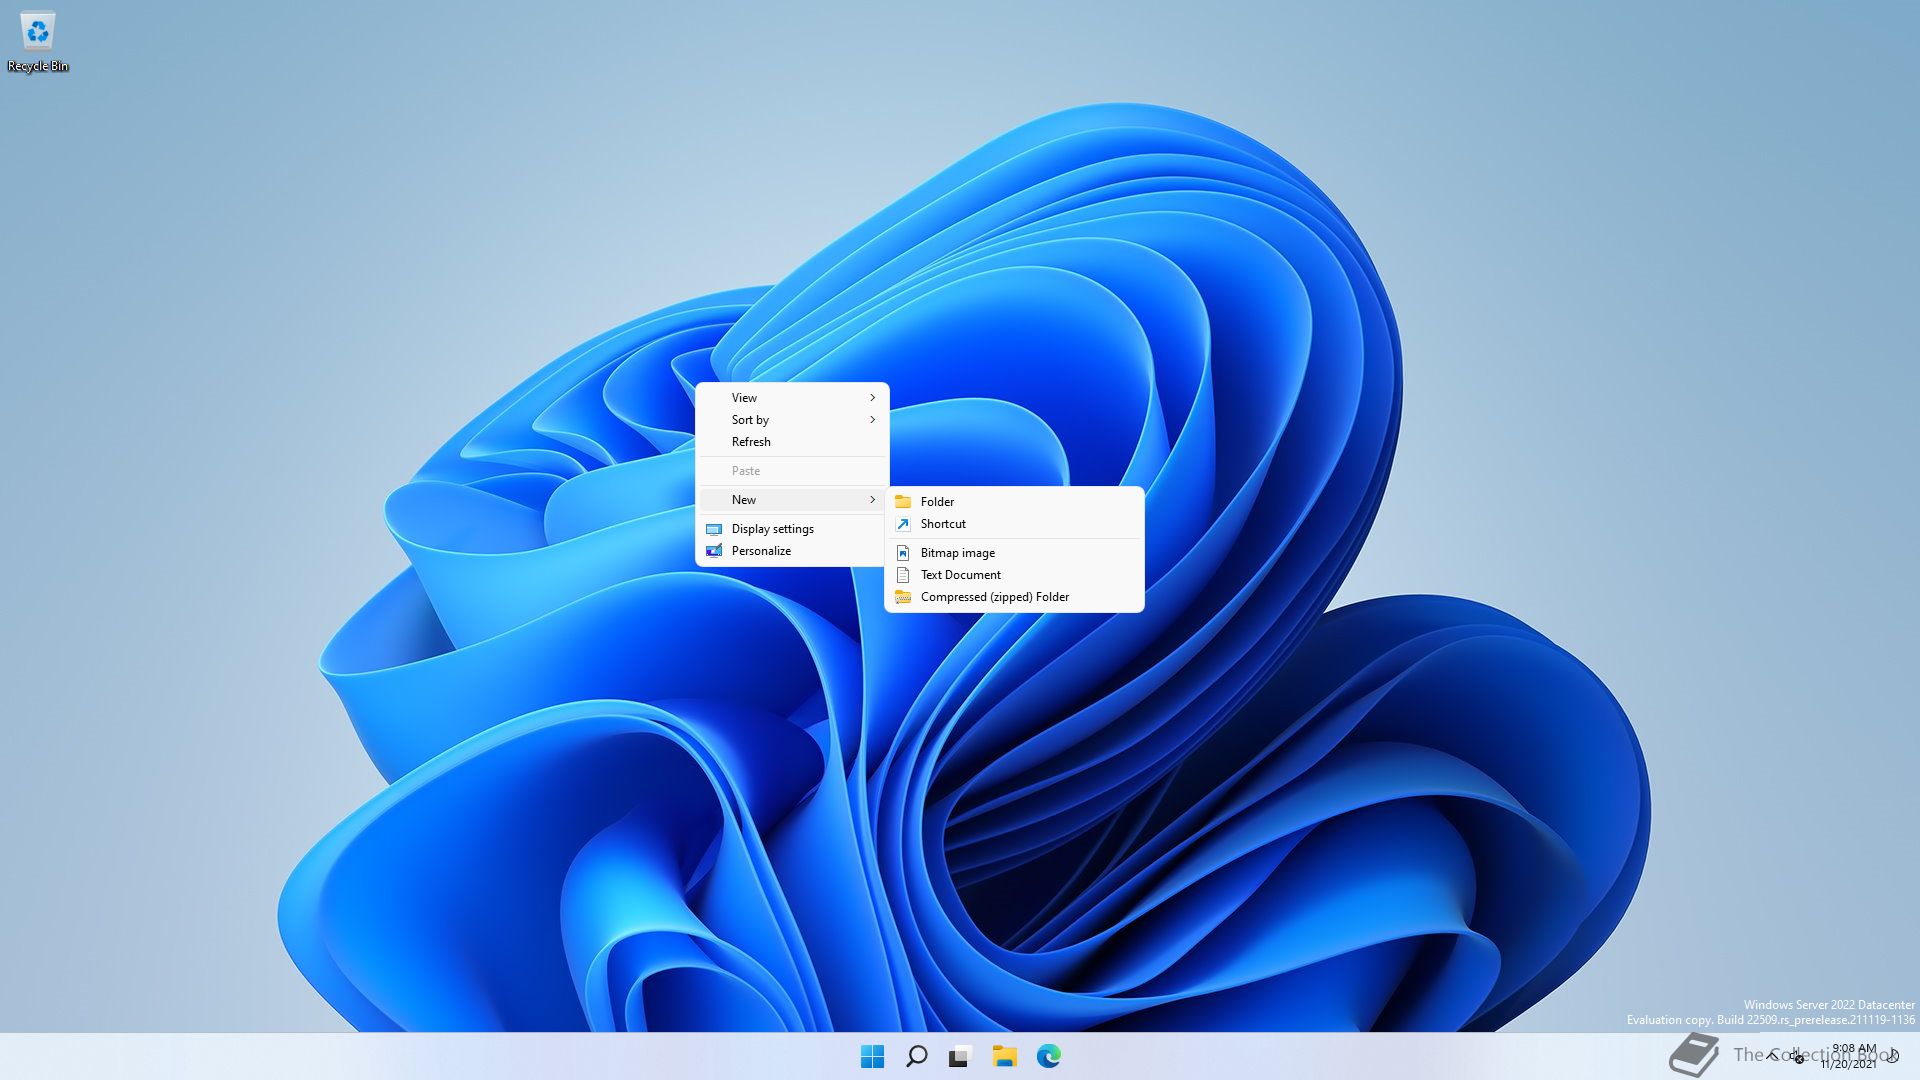
Task: Show hidden system tray icons chevron
Action: tap(1772, 1056)
